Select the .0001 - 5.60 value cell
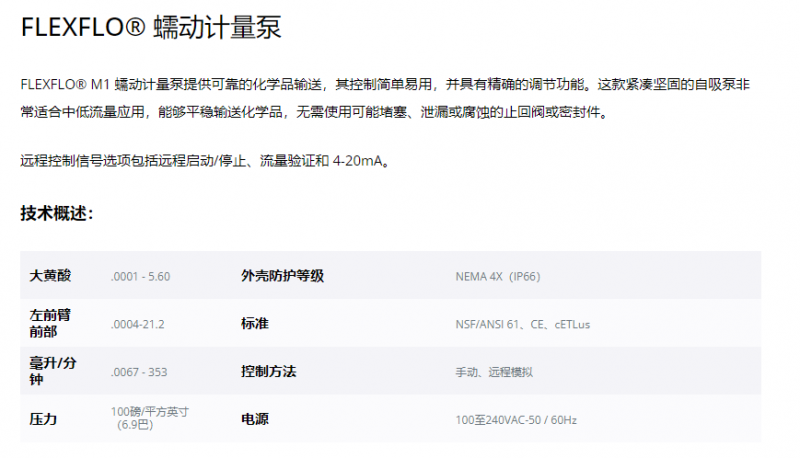 [140, 276]
